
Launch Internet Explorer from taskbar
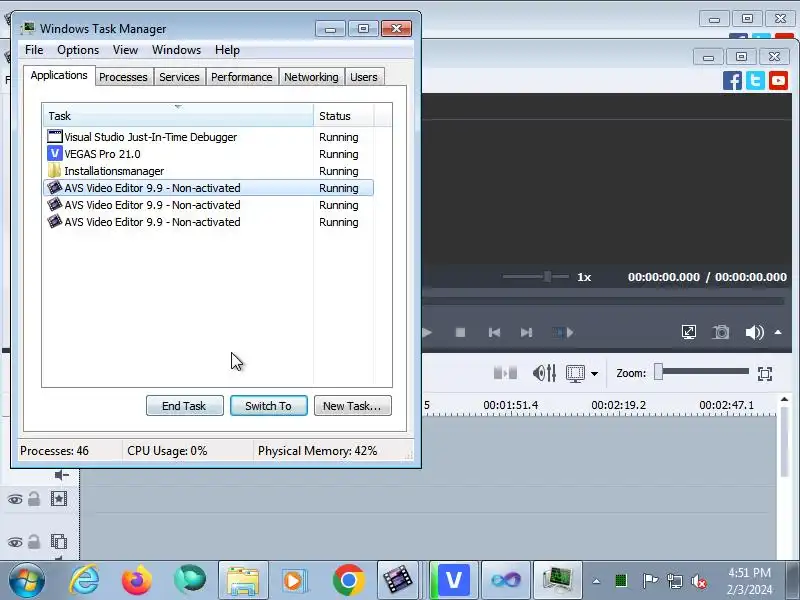click(x=84, y=580)
